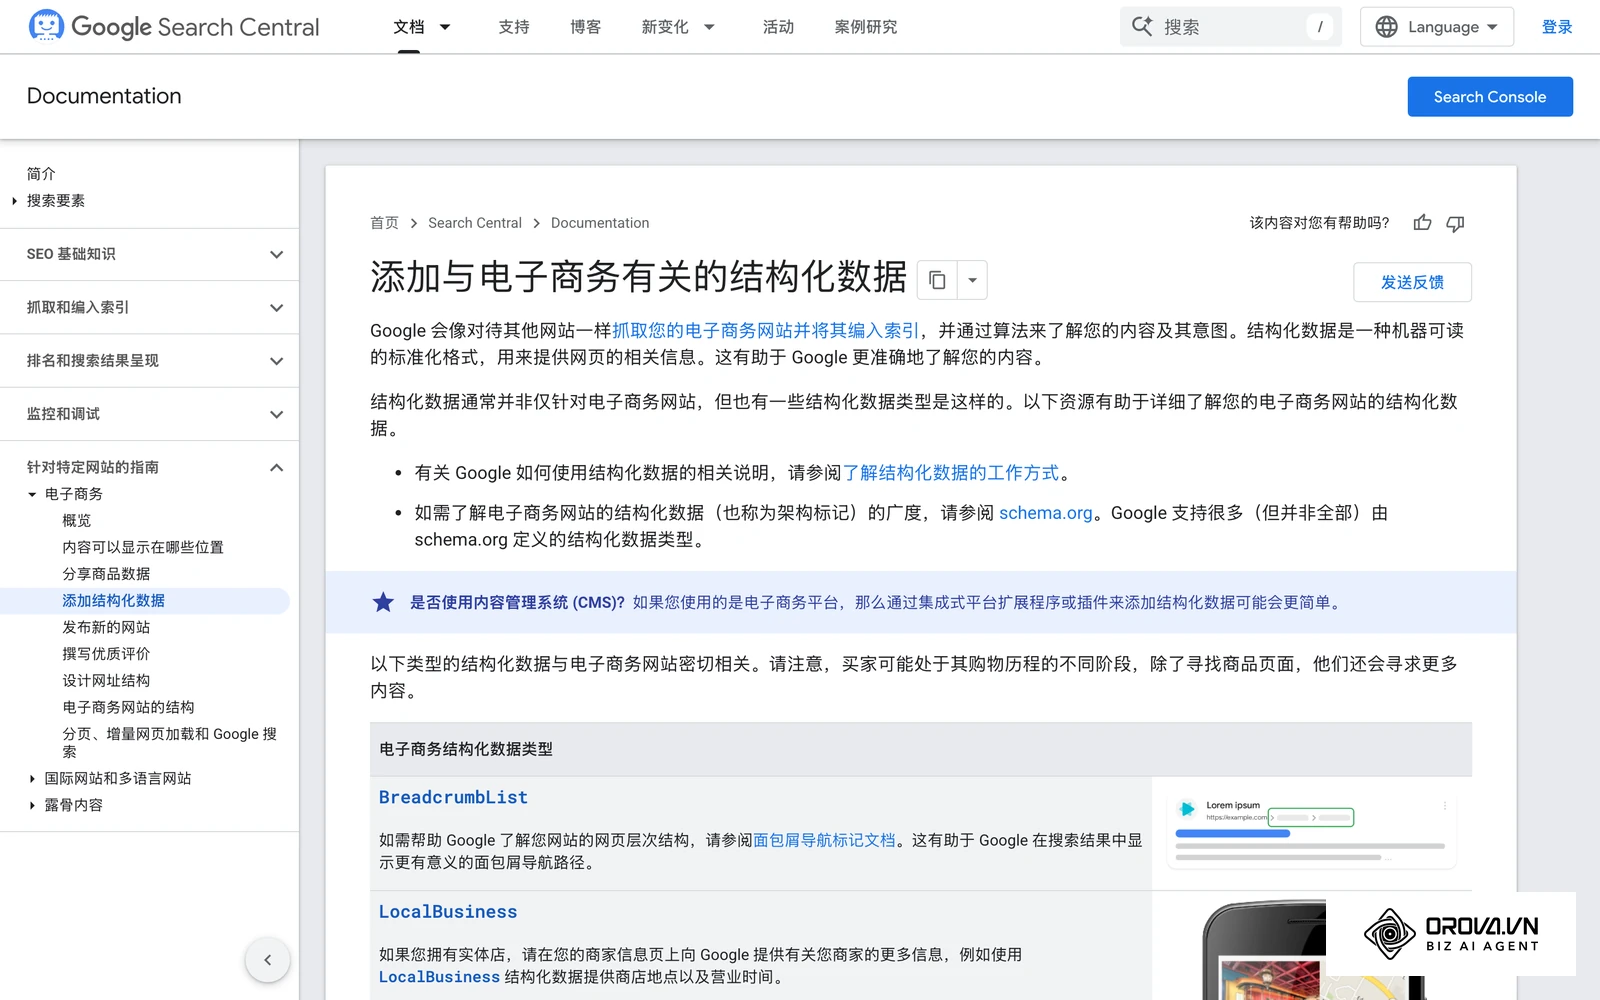This screenshot has height=1000, width=1600.
Task: Click the thumbs down not helpful icon
Action: (1455, 223)
